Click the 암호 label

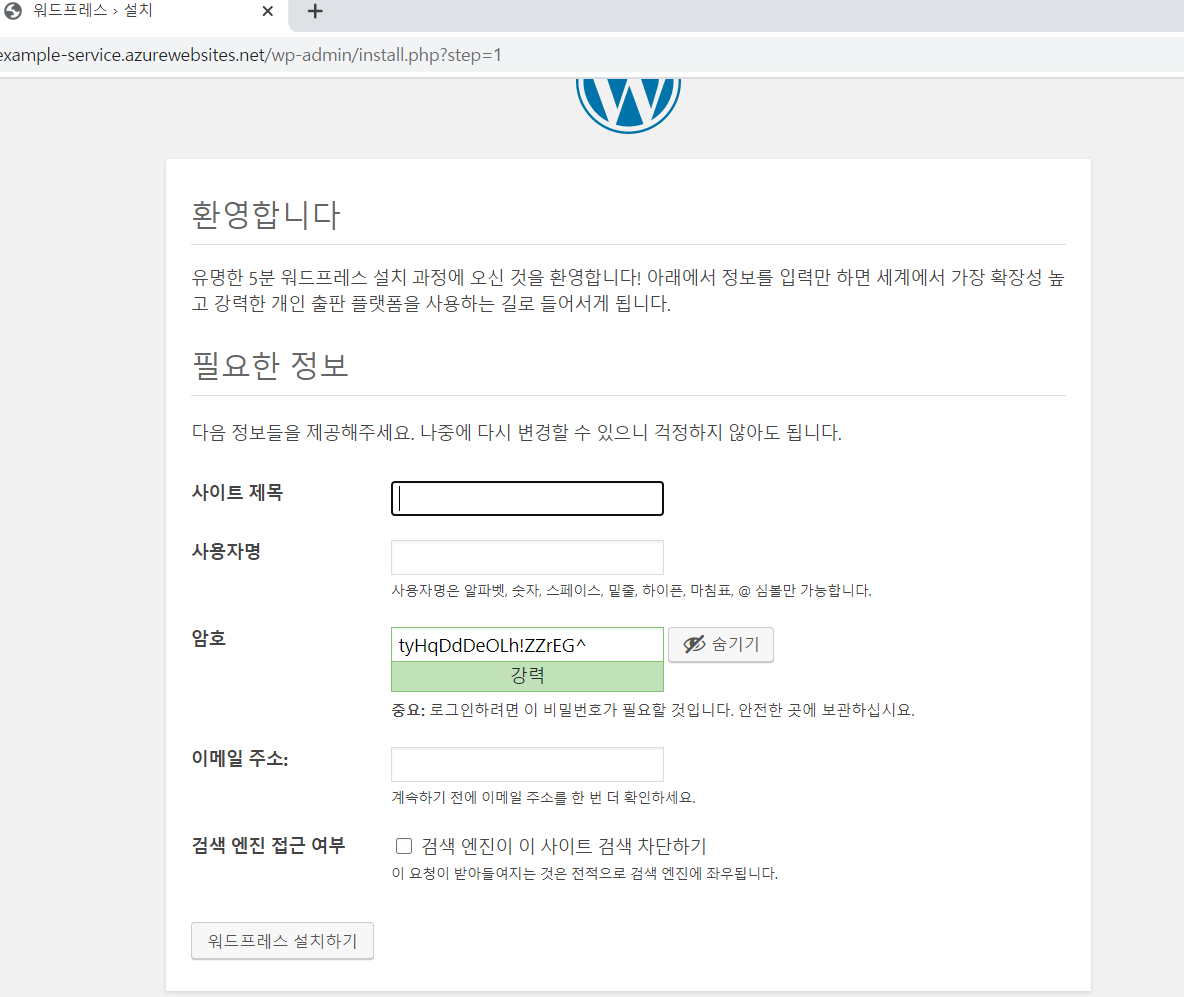(x=208, y=639)
